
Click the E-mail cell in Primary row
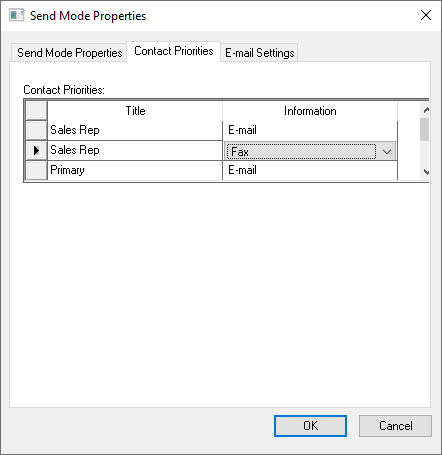[x=310, y=170]
